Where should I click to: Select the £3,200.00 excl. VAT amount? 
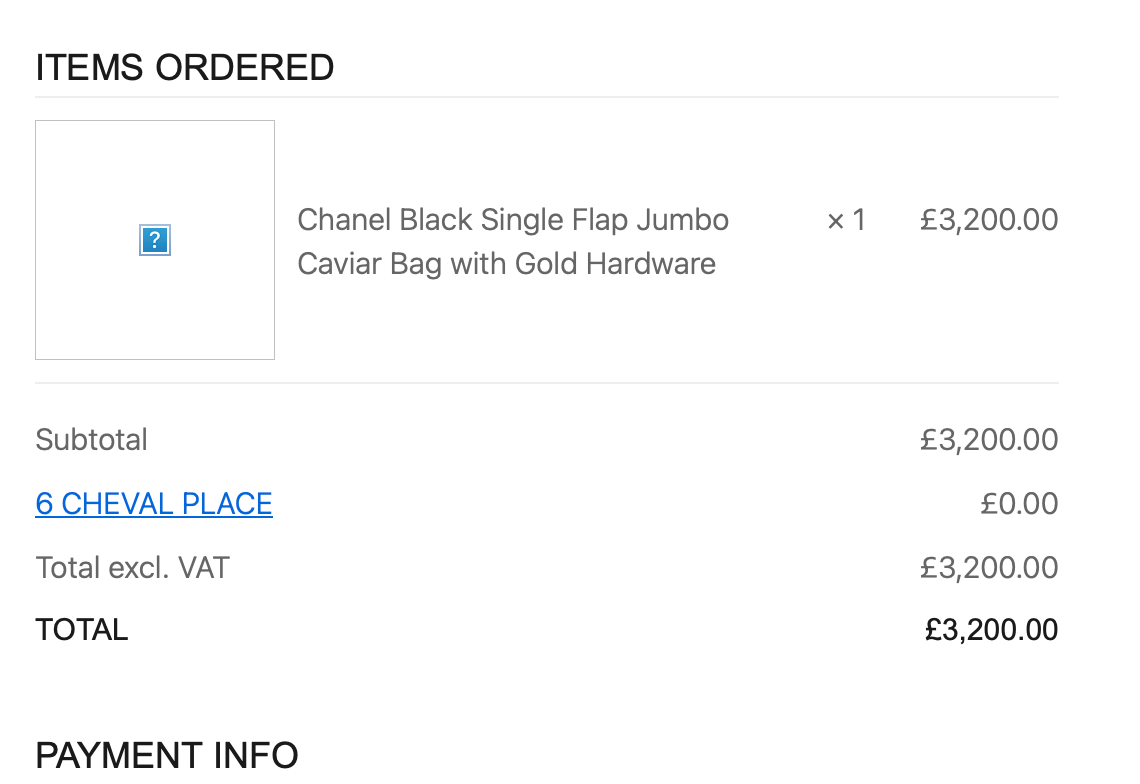click(x=988, y=567)
